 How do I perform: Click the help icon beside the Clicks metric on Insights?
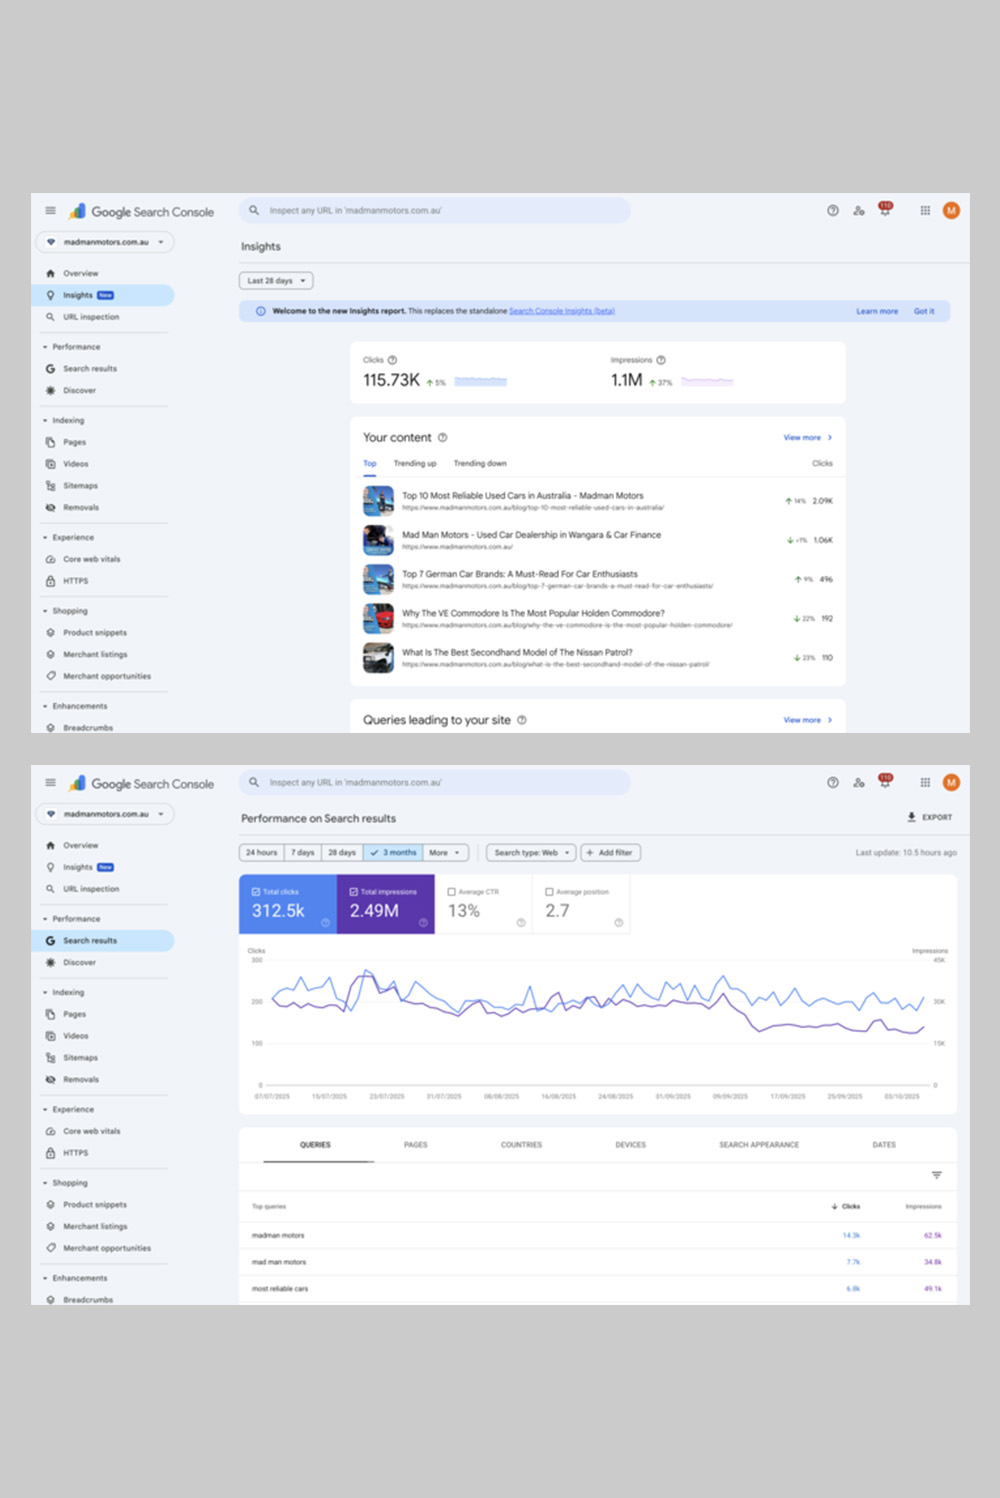pyautogui.click(x=392, y=360)
